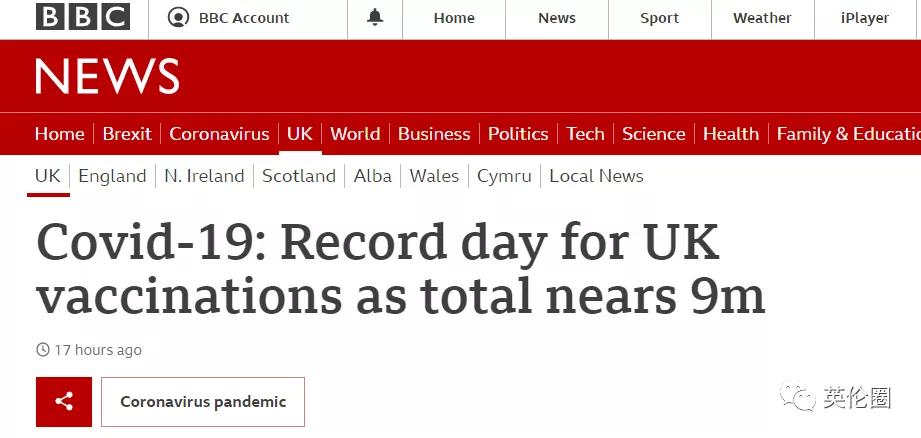Viewport: 921px width, 438px height.
Task: Click the Coronavirus pandemic topic tag
Action: point(203,402)
